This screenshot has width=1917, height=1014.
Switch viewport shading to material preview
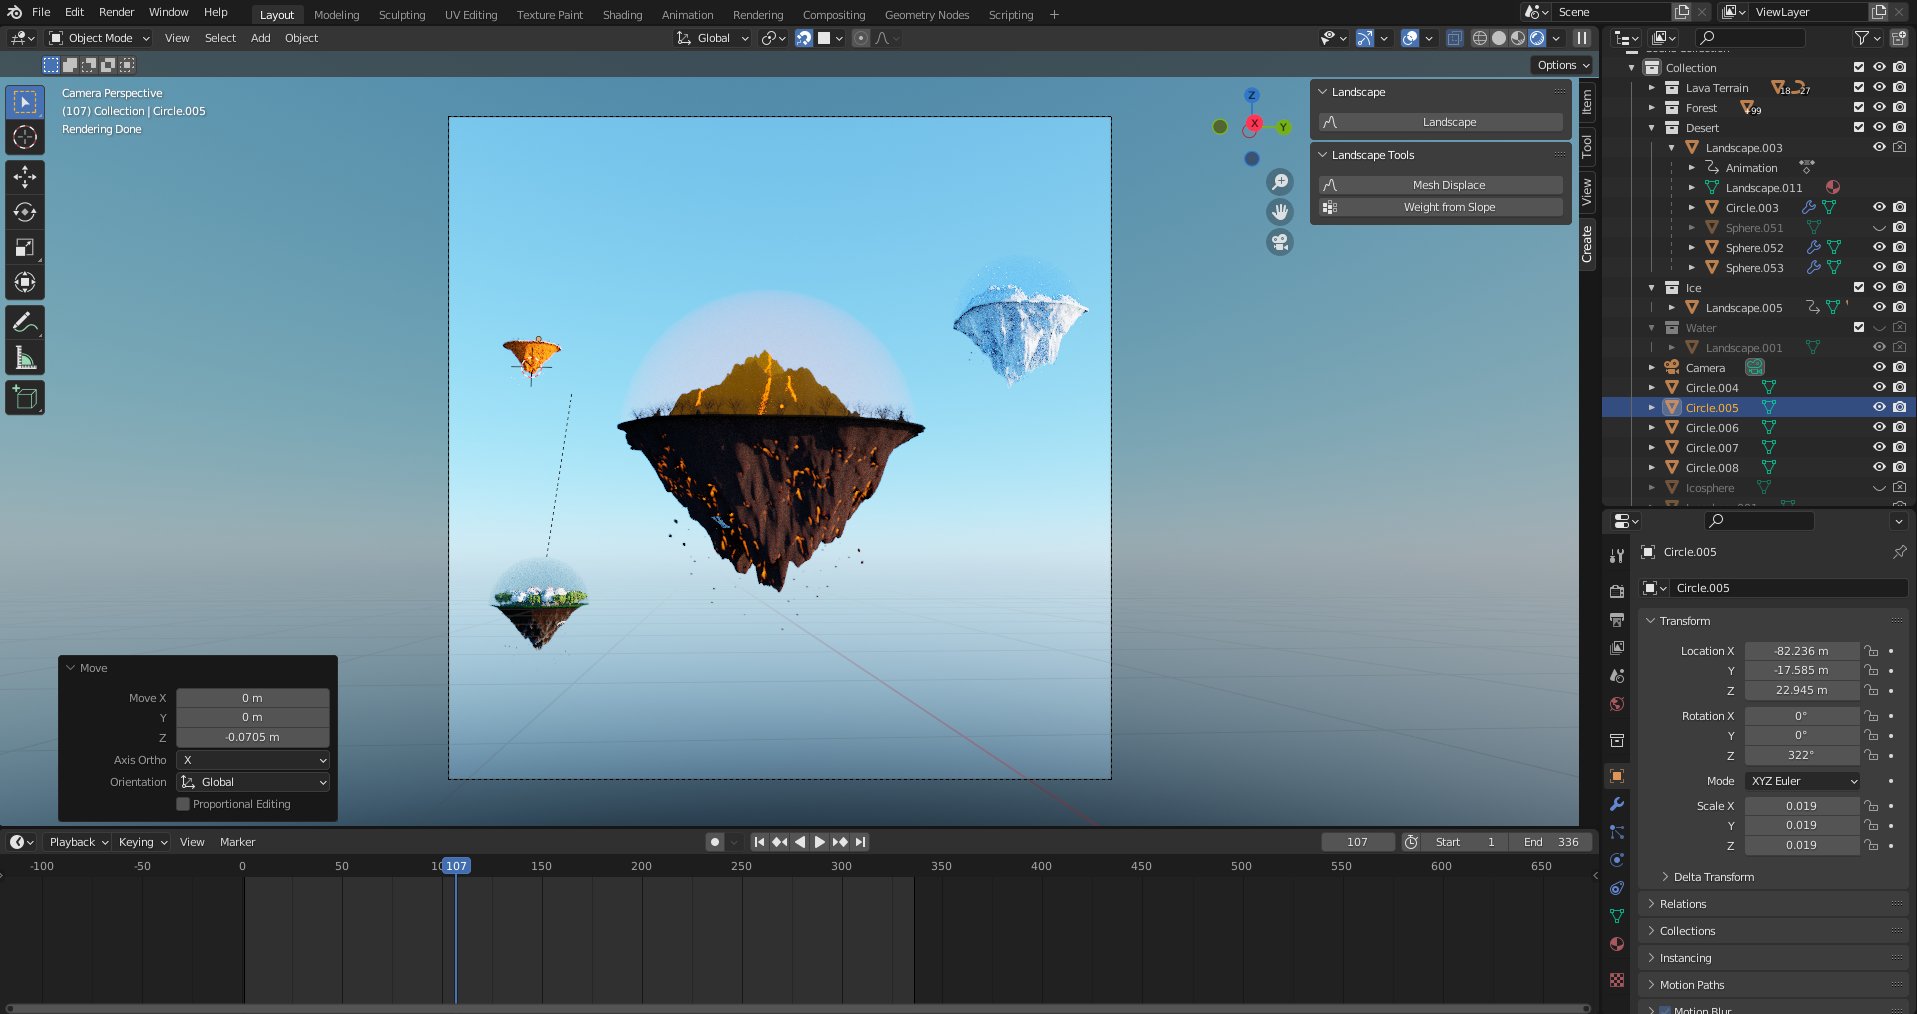pos(1518,38)
